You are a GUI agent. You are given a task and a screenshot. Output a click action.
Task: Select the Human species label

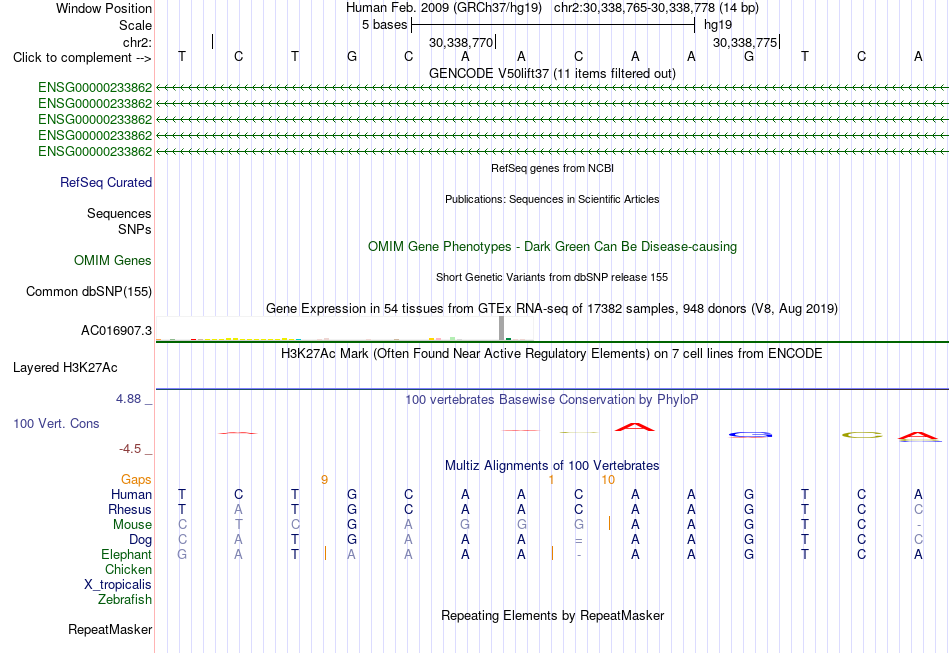pos(131,494)
